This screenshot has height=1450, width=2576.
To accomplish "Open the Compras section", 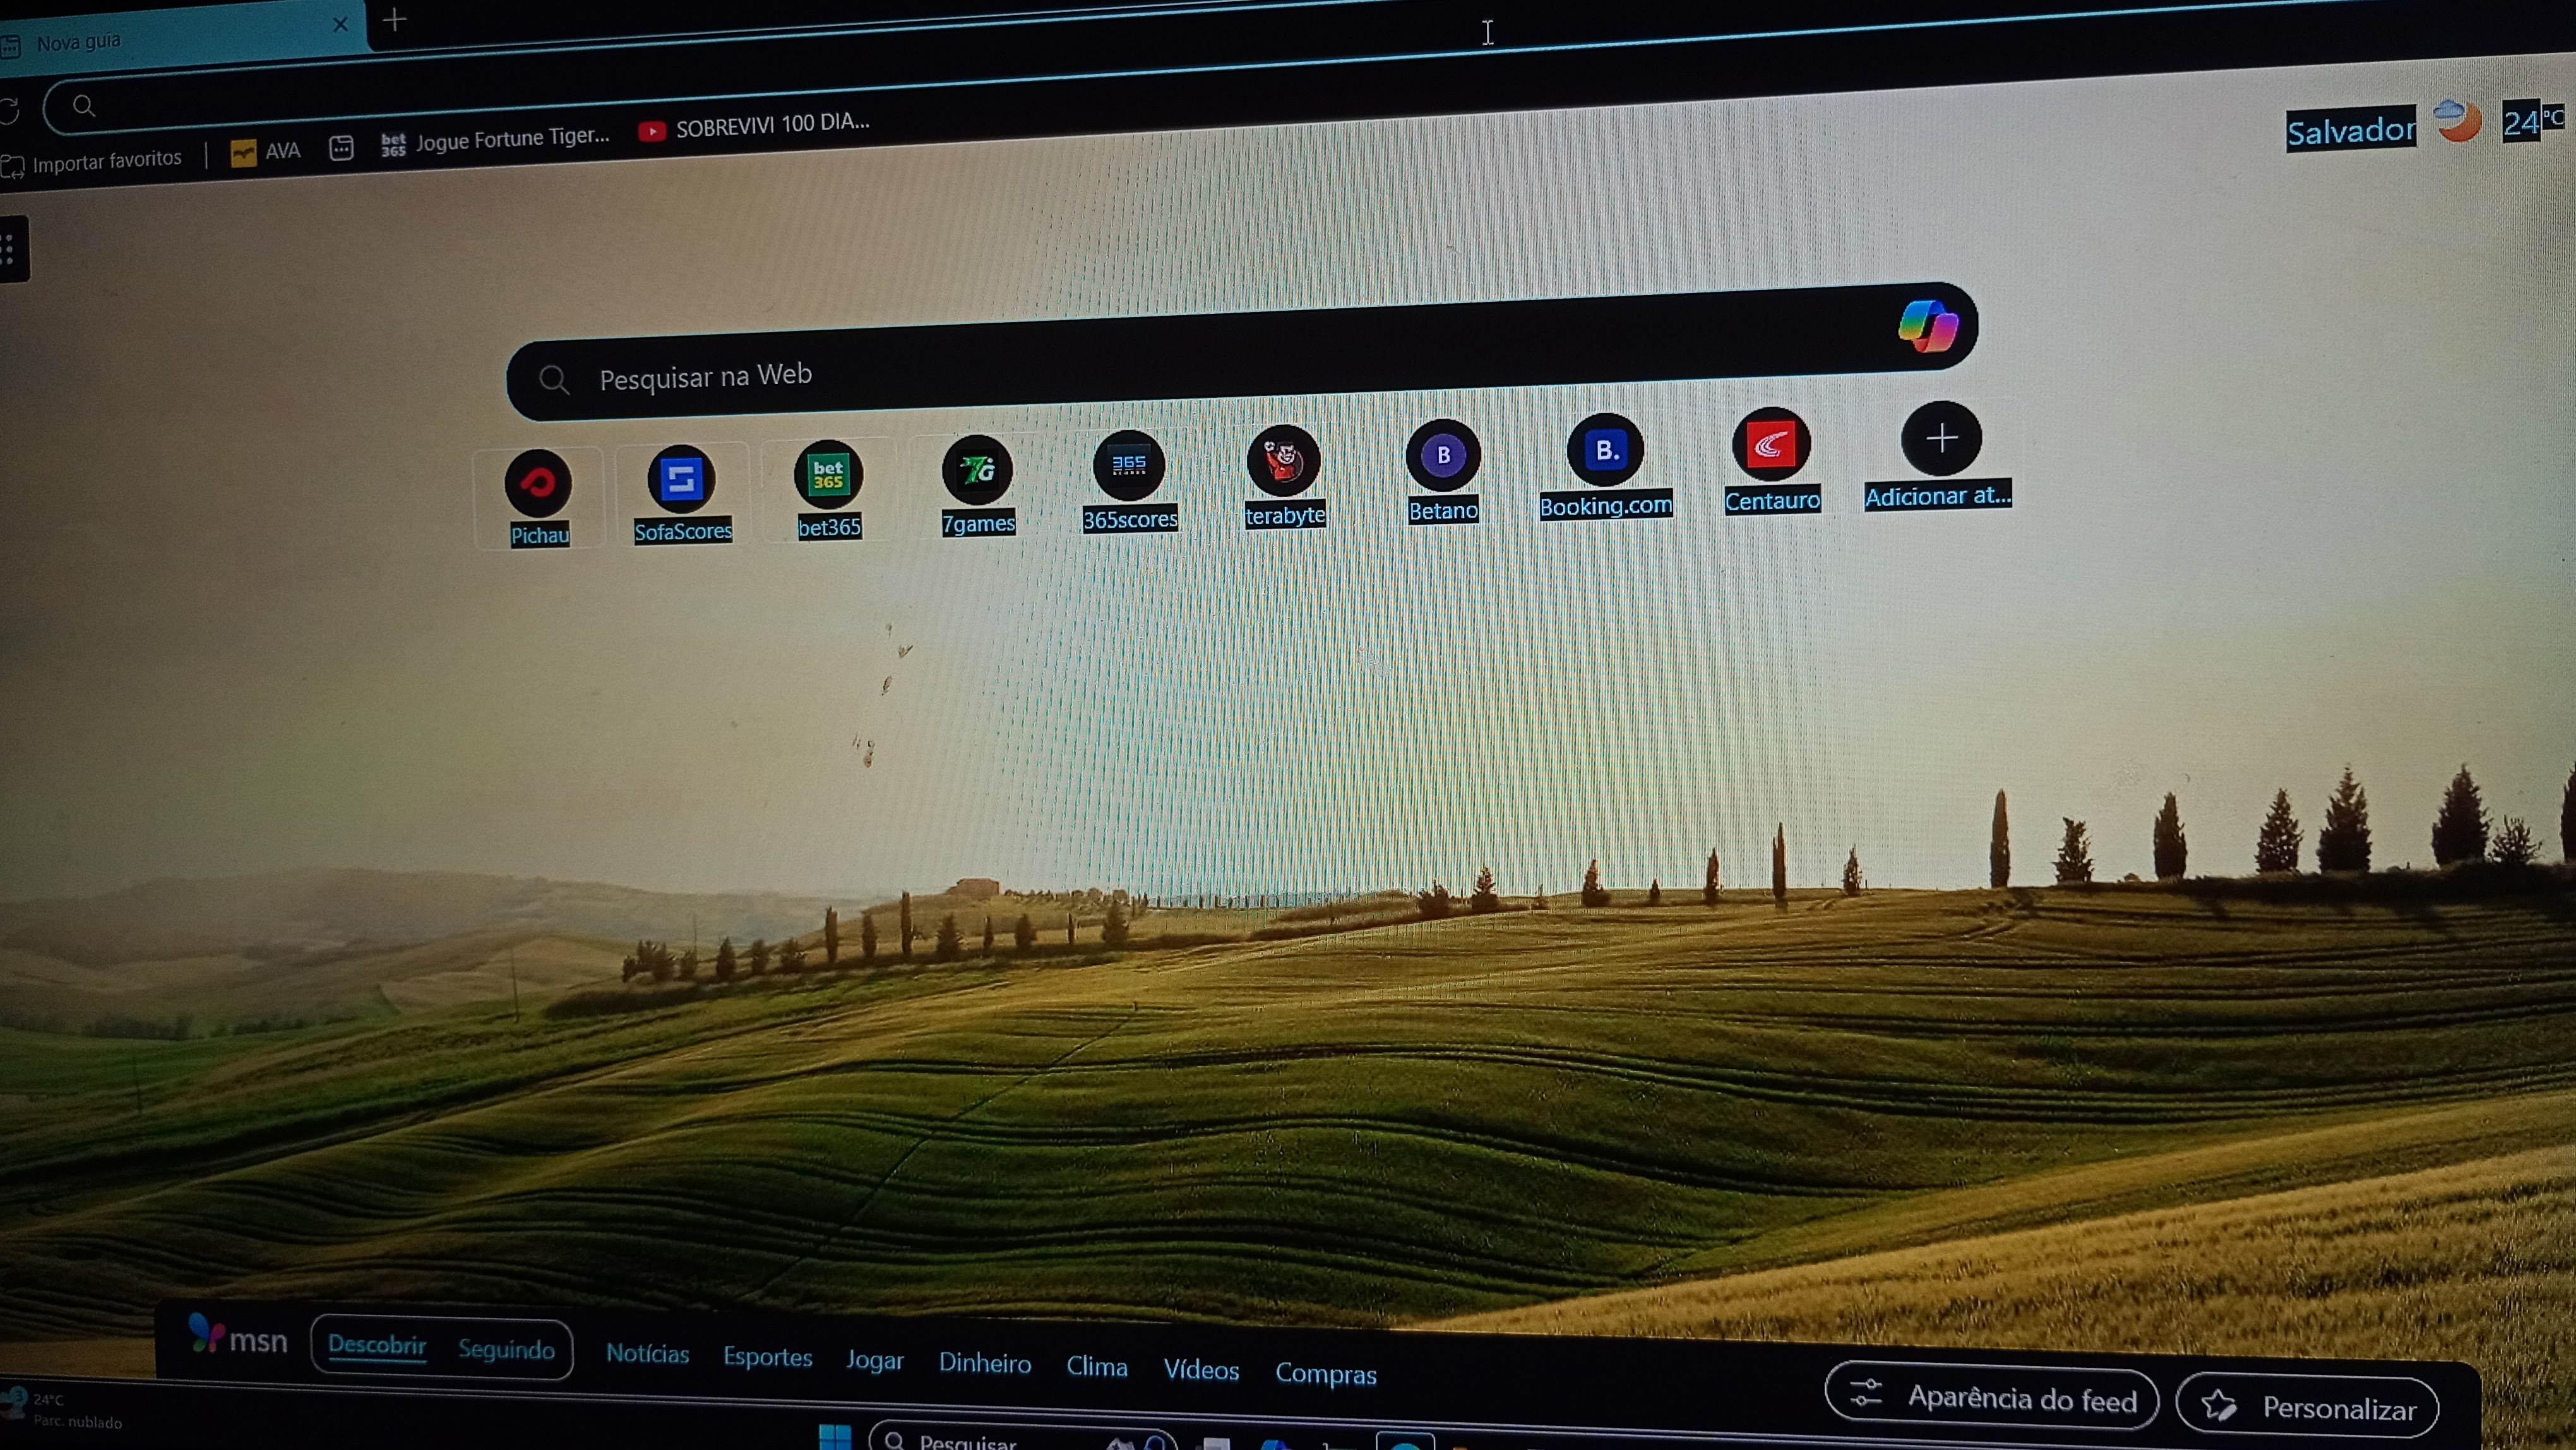I will [1325, 1374].
